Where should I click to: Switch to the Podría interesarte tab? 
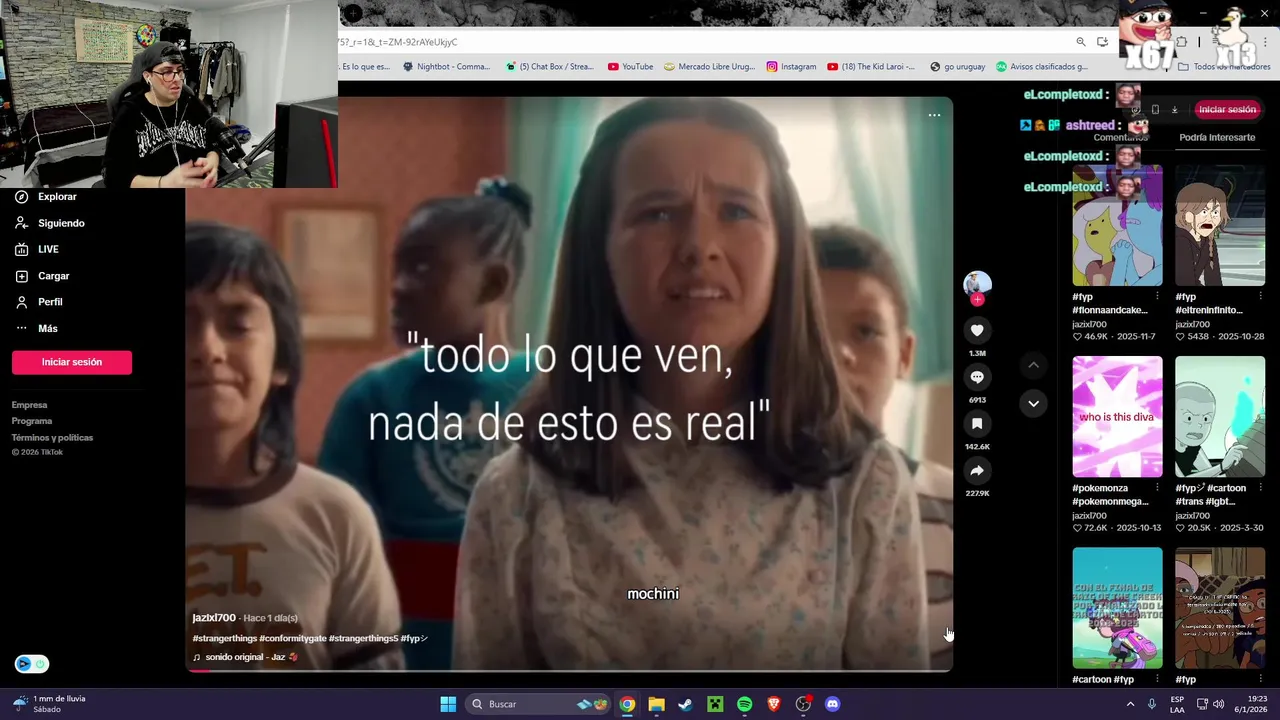1217,138
